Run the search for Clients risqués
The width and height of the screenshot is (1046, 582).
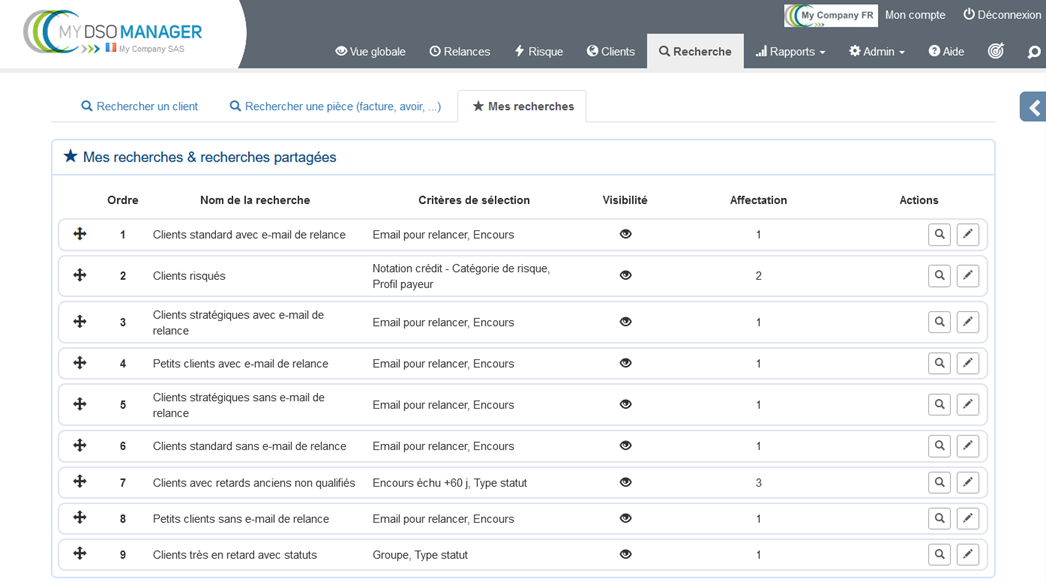pos(939,276)
